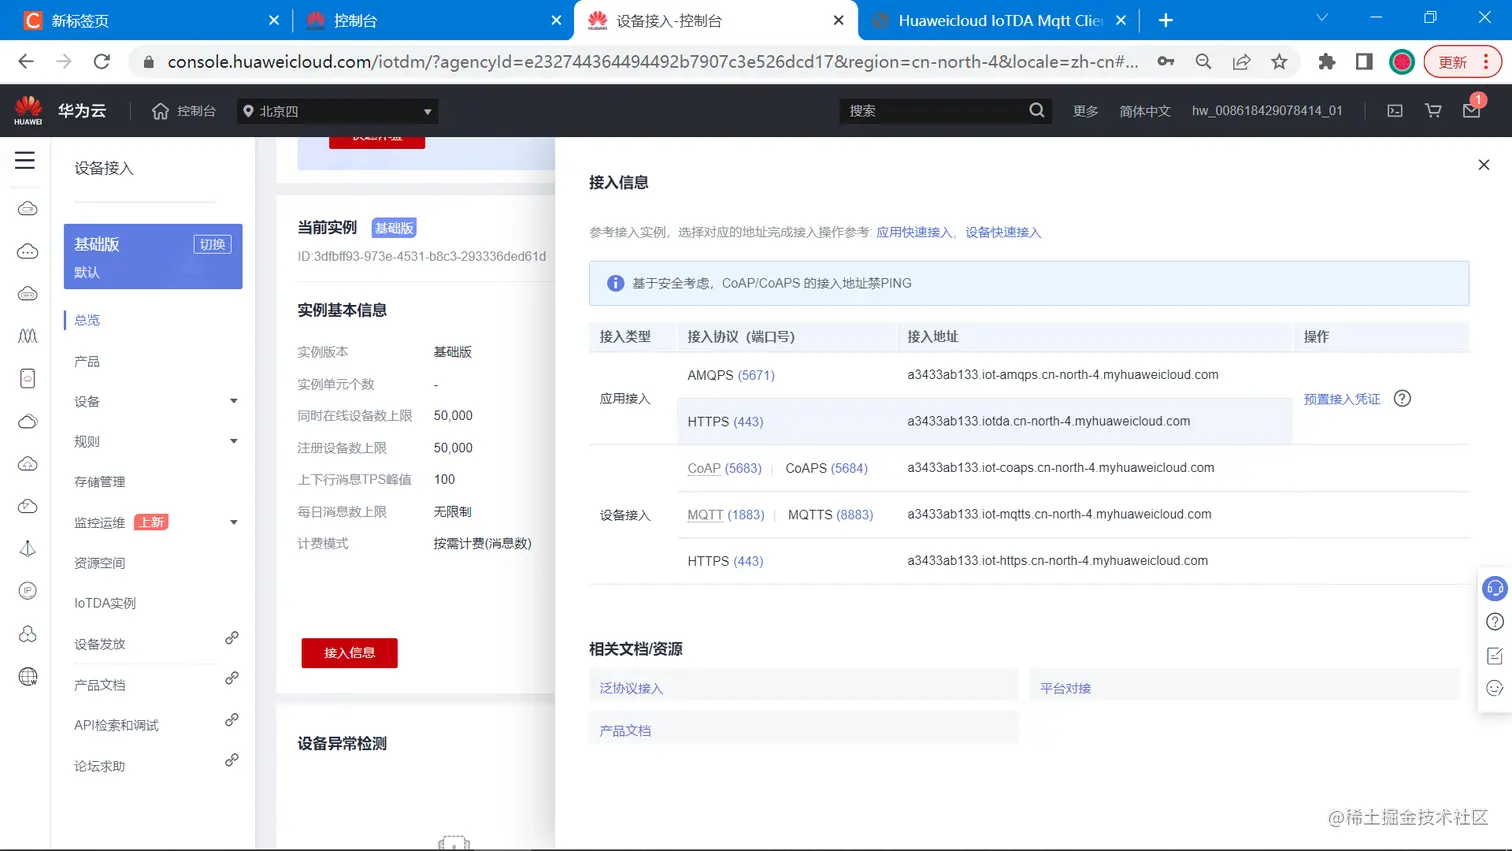Click the browser 更新 button
Screen dimensions: 1512x851
point(1463,62)
